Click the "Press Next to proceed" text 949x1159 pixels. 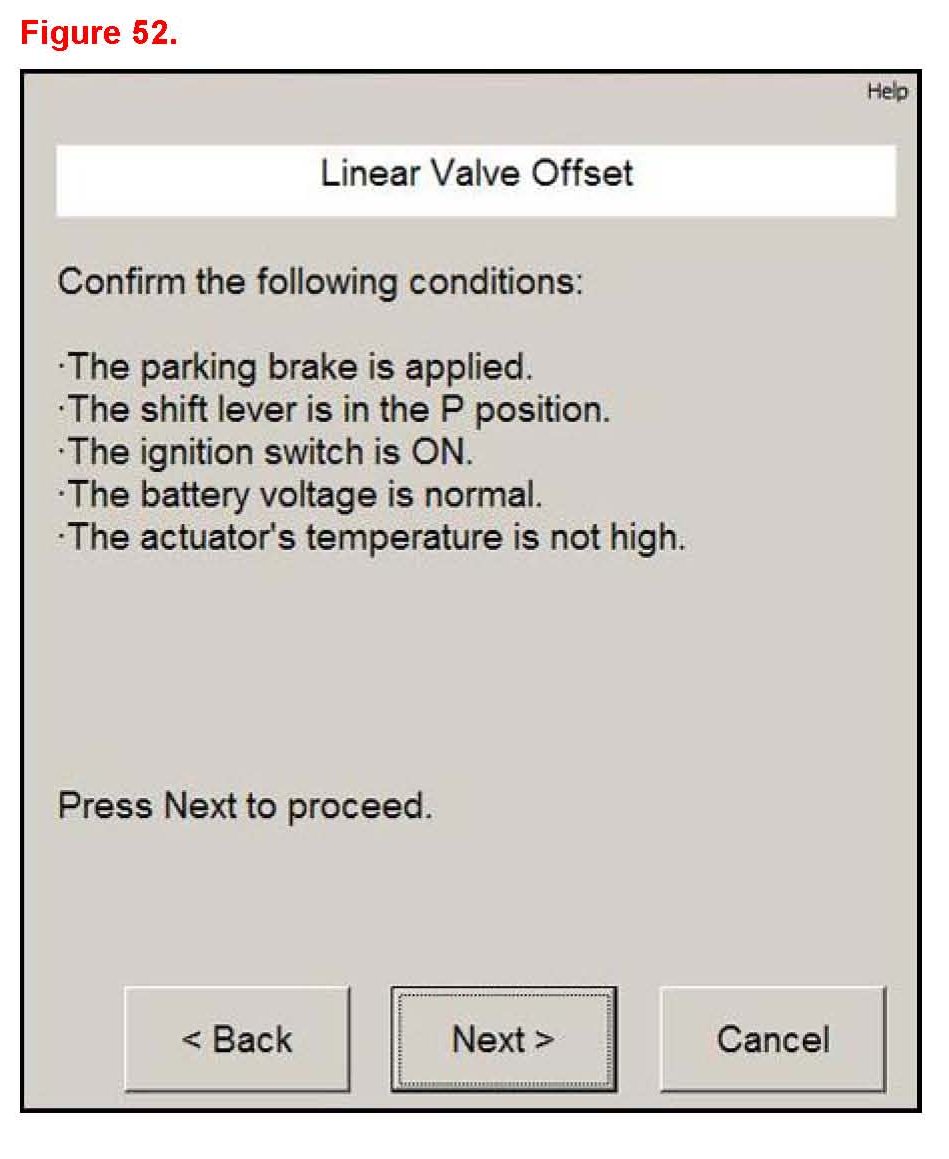click(245, 806)
